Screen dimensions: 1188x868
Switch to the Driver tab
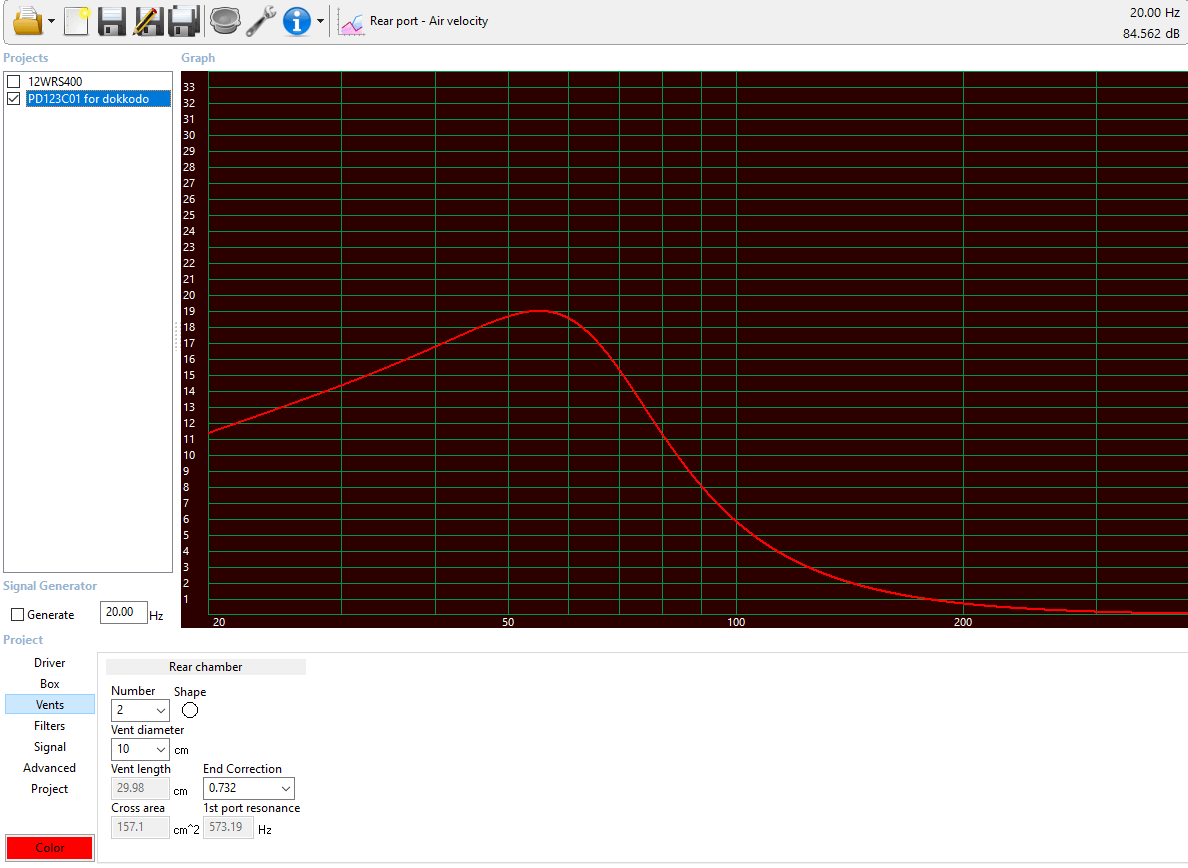50,663
